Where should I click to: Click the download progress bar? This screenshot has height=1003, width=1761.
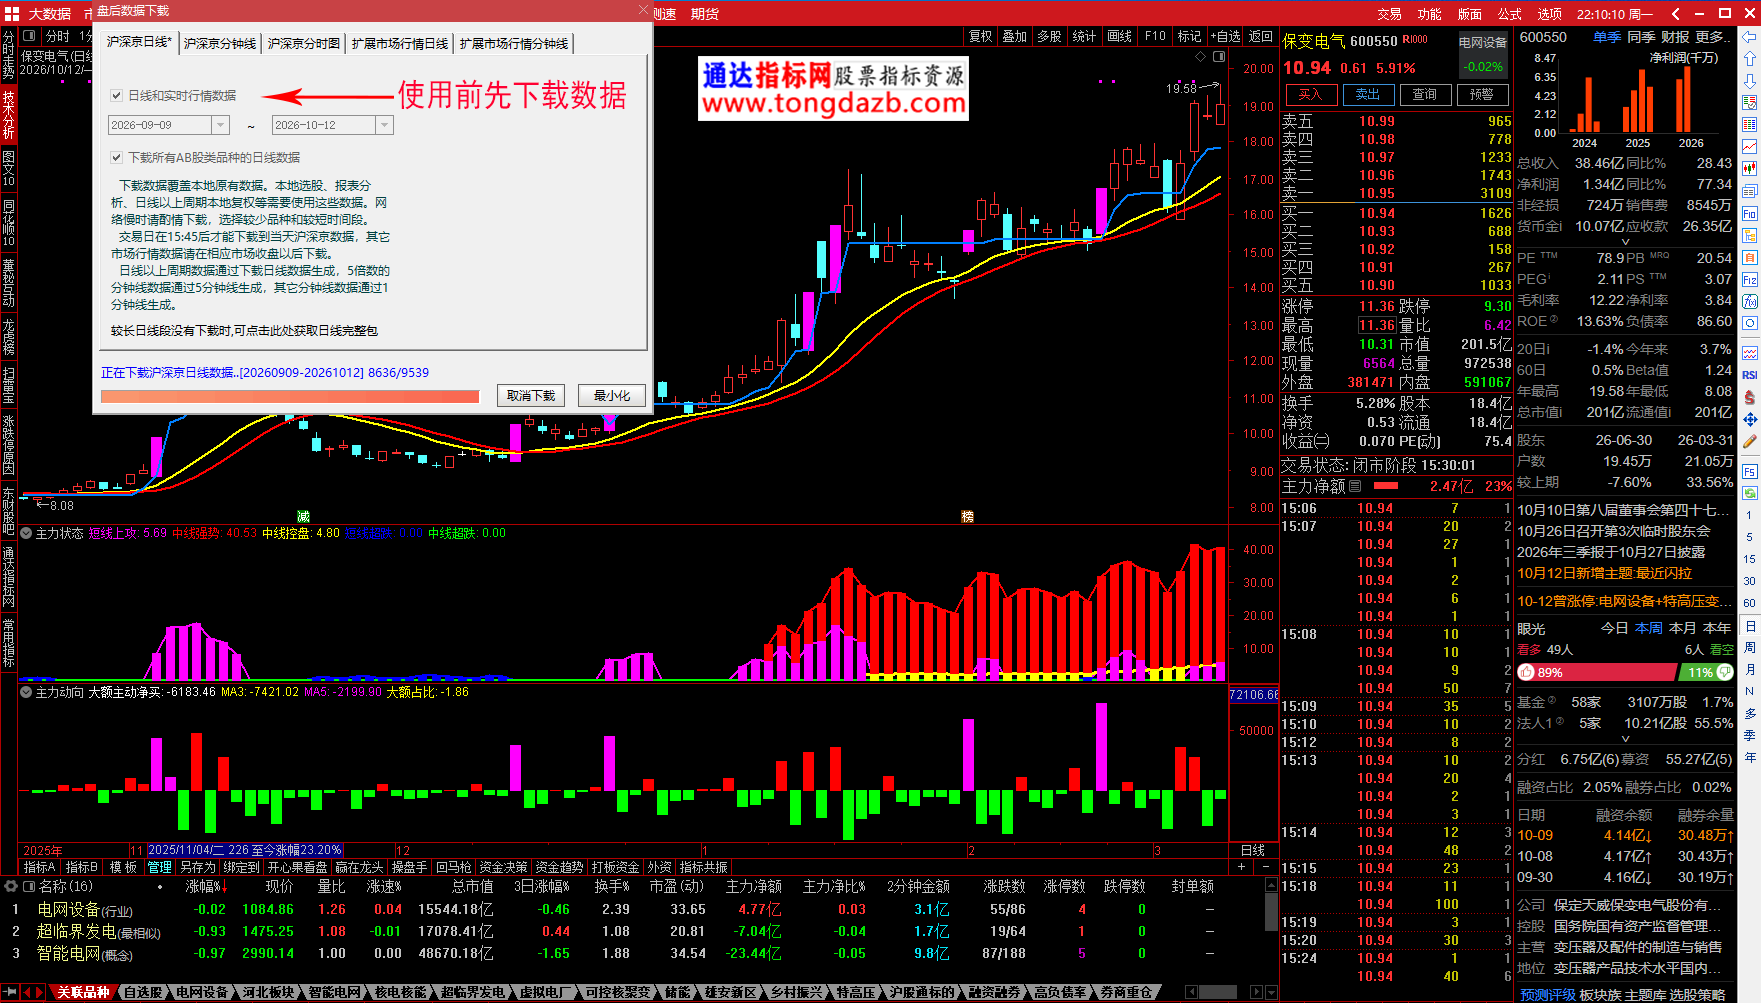point(290,397)
